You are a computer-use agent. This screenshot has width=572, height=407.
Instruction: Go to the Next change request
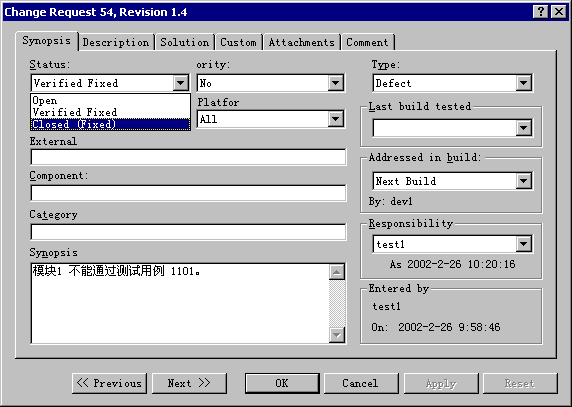(189, 383)
